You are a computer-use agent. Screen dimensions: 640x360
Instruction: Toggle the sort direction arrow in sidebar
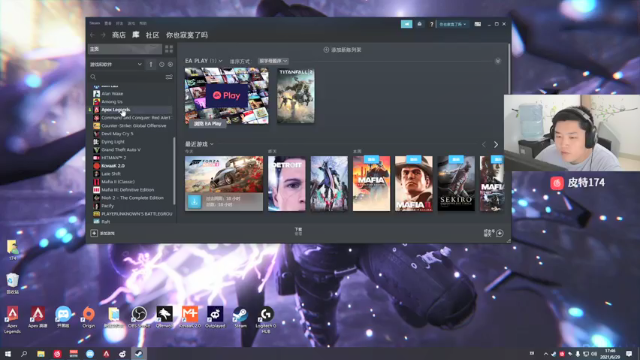(151, 64)
